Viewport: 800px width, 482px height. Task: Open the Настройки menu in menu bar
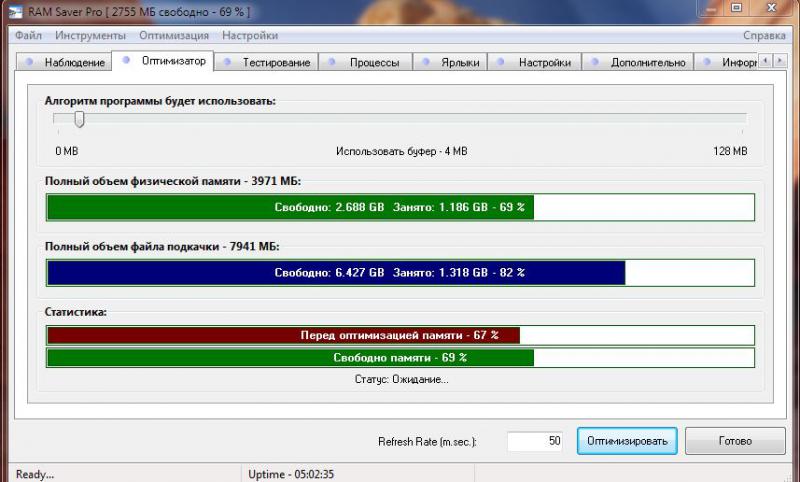250,35
